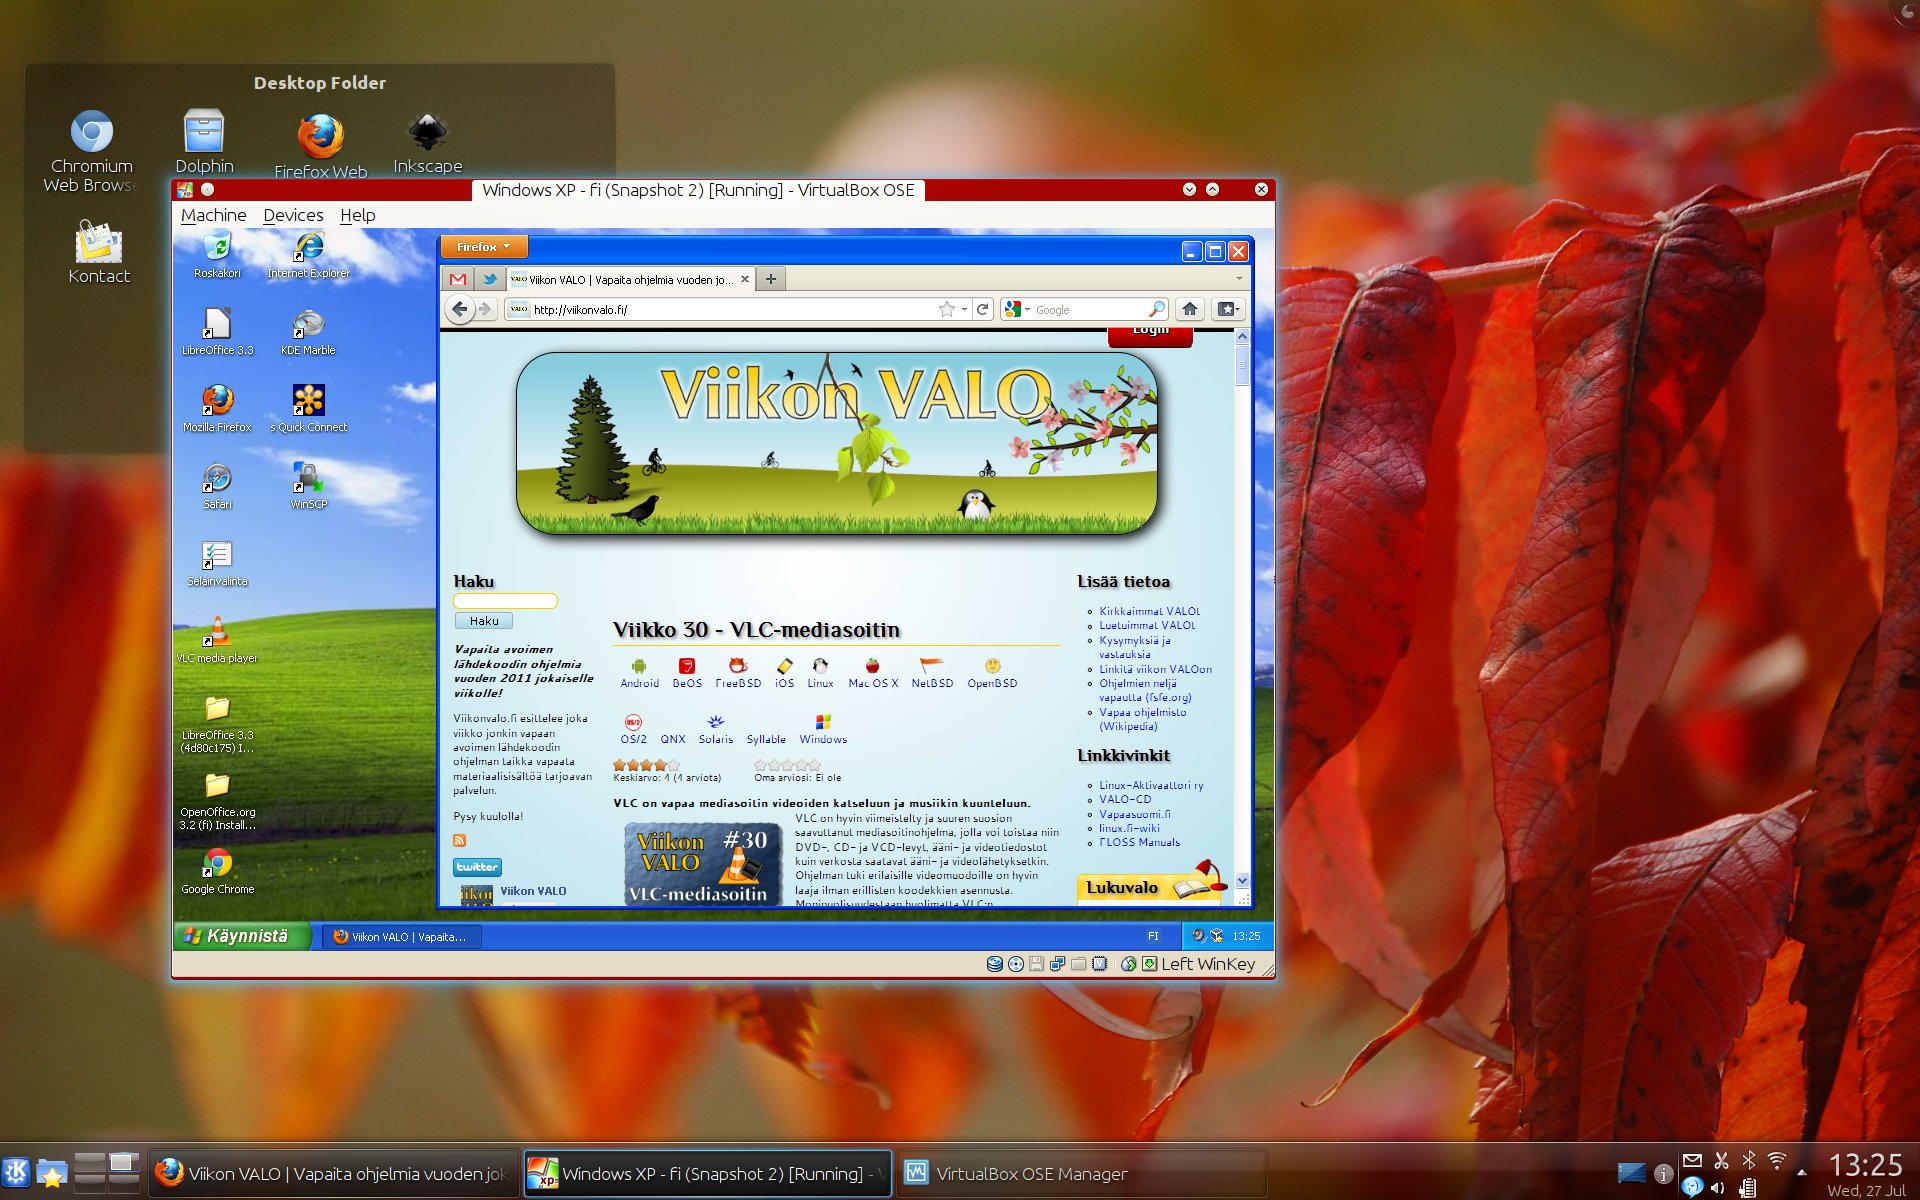The height and width of the screenshot is (1200, 1920).
Task: Click the twitter badge on the page
Action: point(477,867)
